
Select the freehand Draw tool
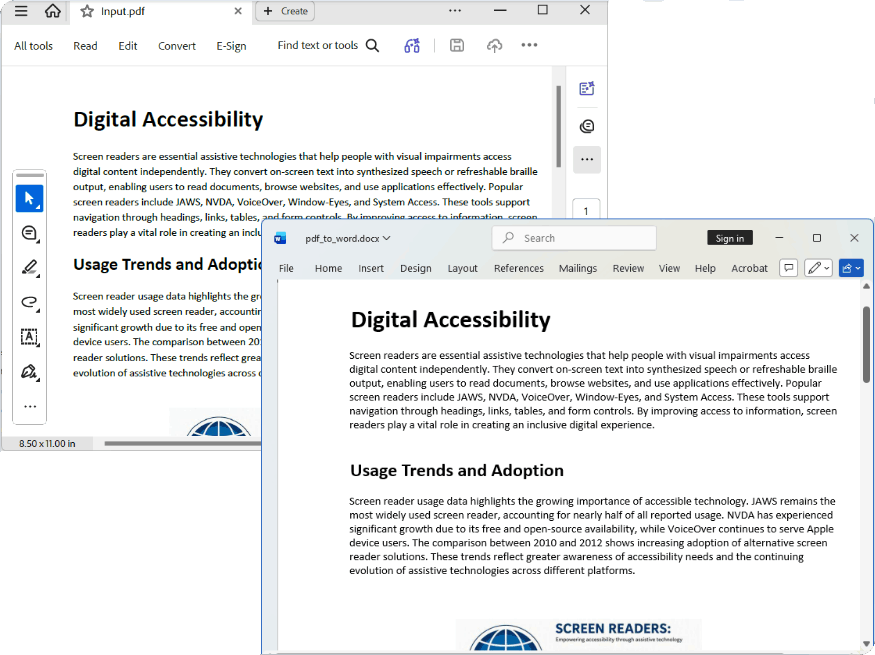[x=30, y=302]
